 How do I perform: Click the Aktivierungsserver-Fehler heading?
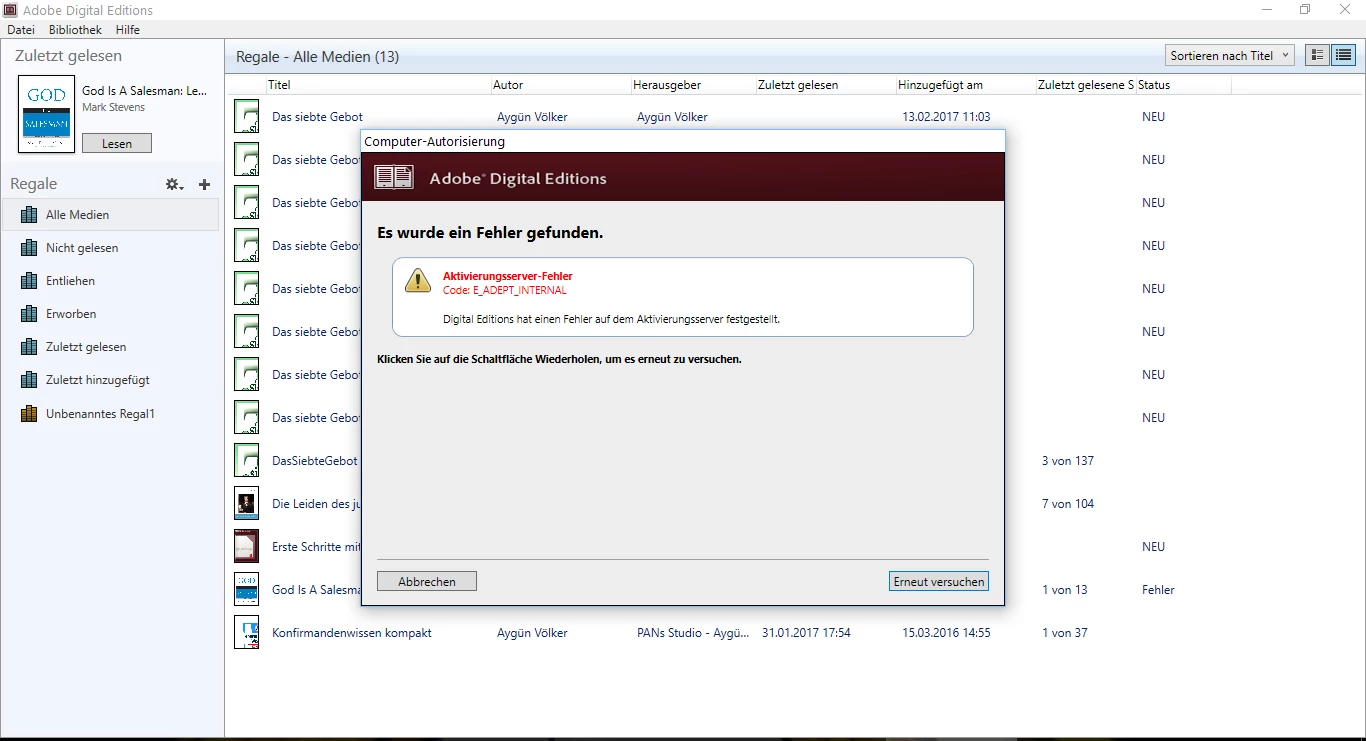508,276
